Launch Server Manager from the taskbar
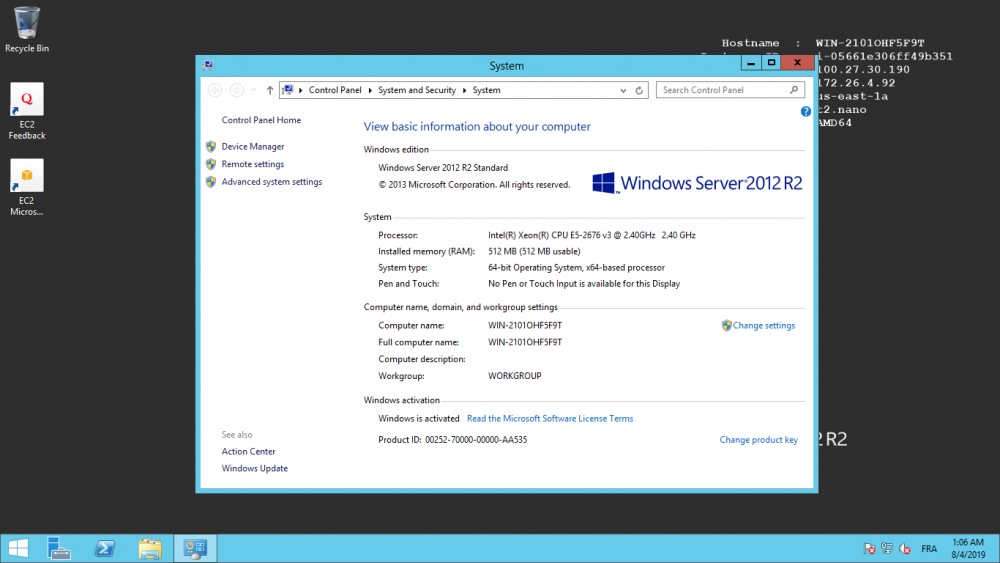Image resolution: width=1000 pixels, height=563 pixels. coord(59,548)
